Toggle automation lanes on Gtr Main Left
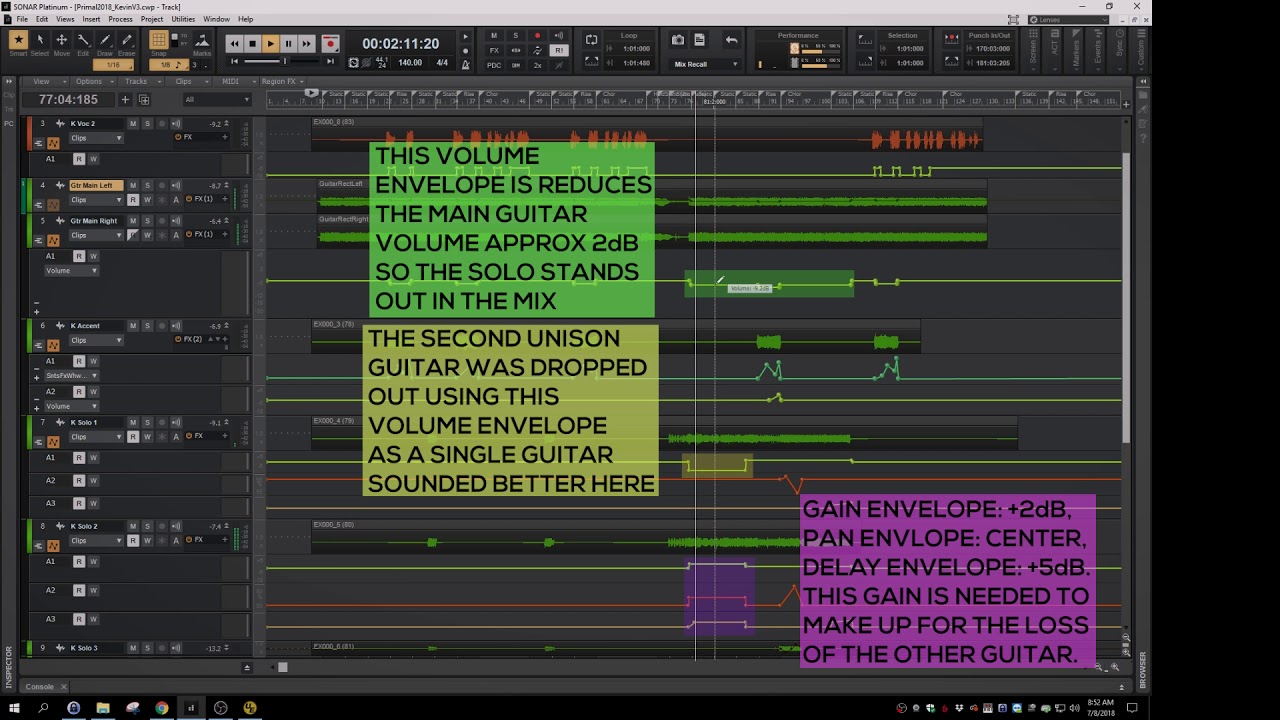 54,205
